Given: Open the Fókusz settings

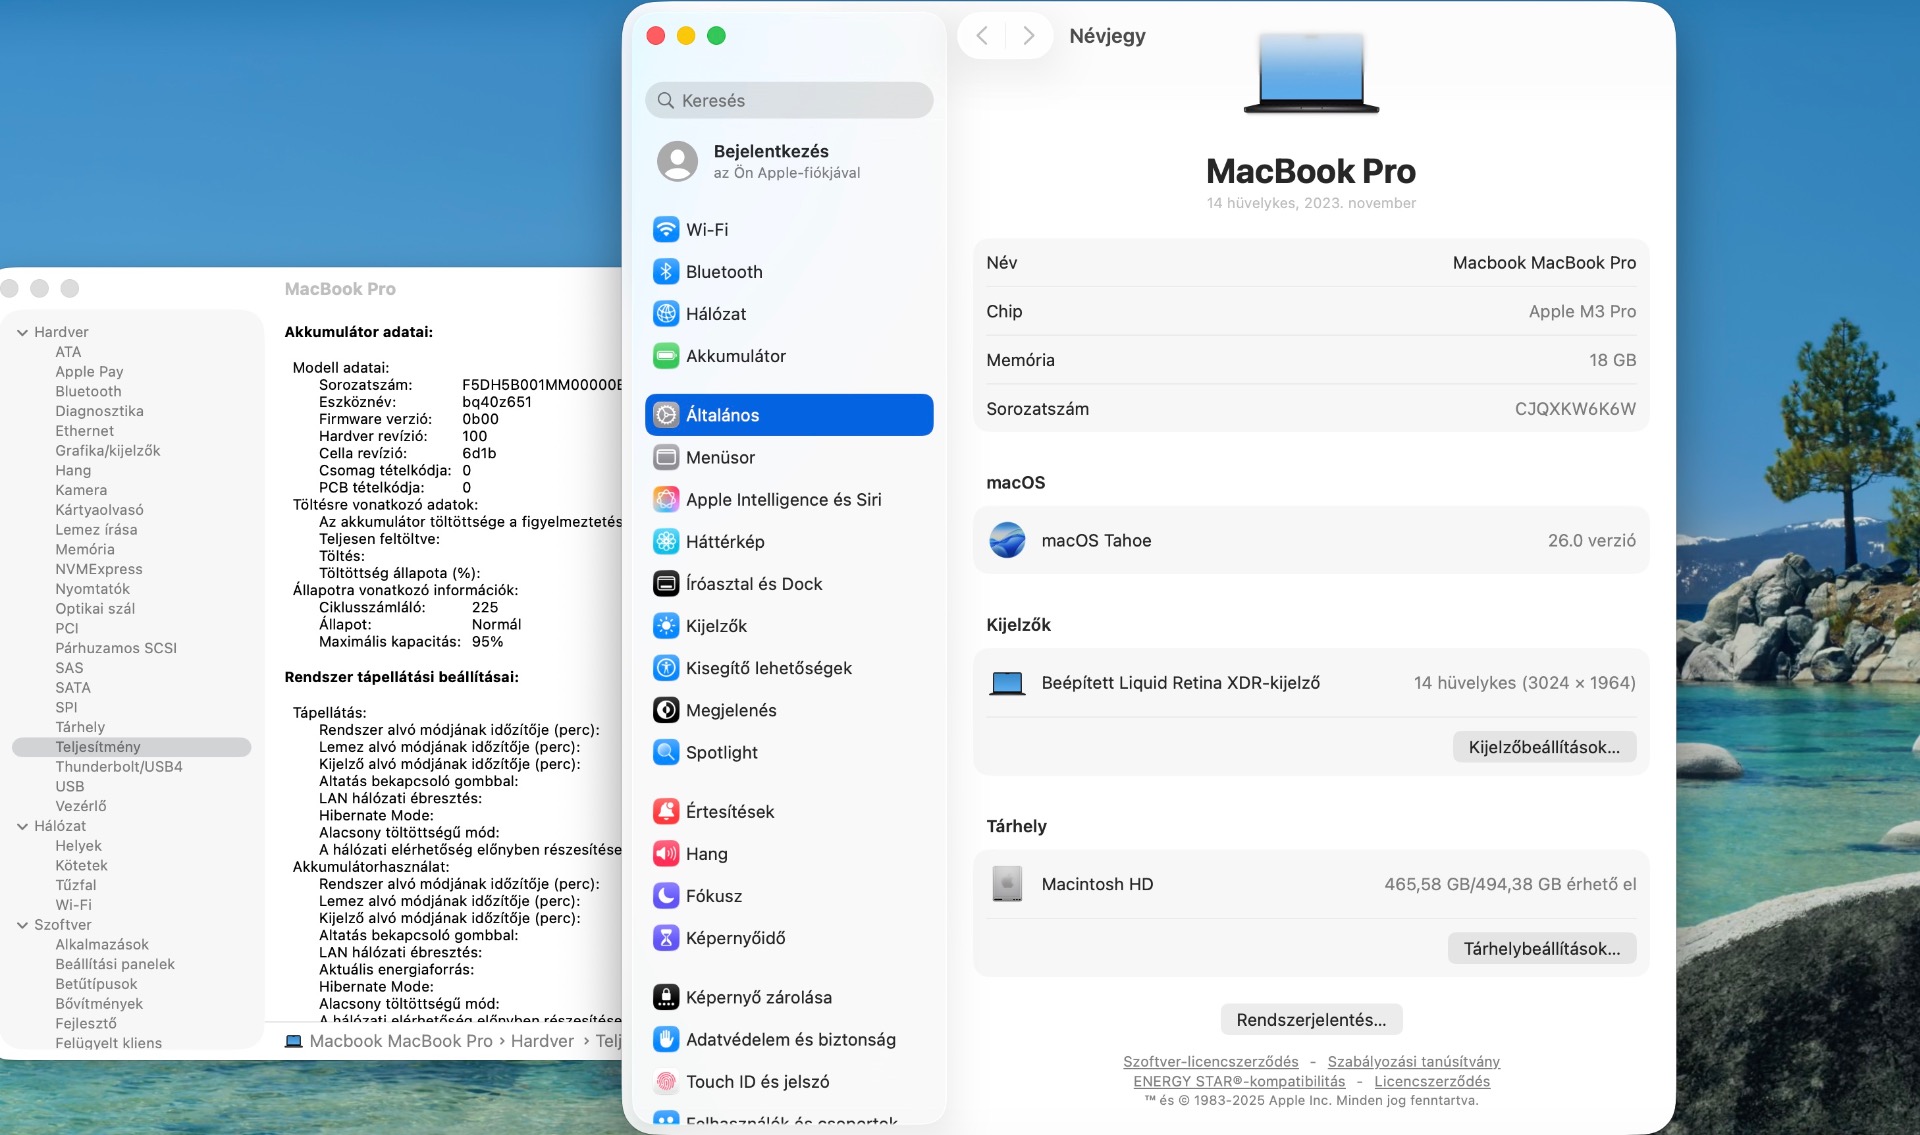Looking at the screenshot, I should coord(789,895).
